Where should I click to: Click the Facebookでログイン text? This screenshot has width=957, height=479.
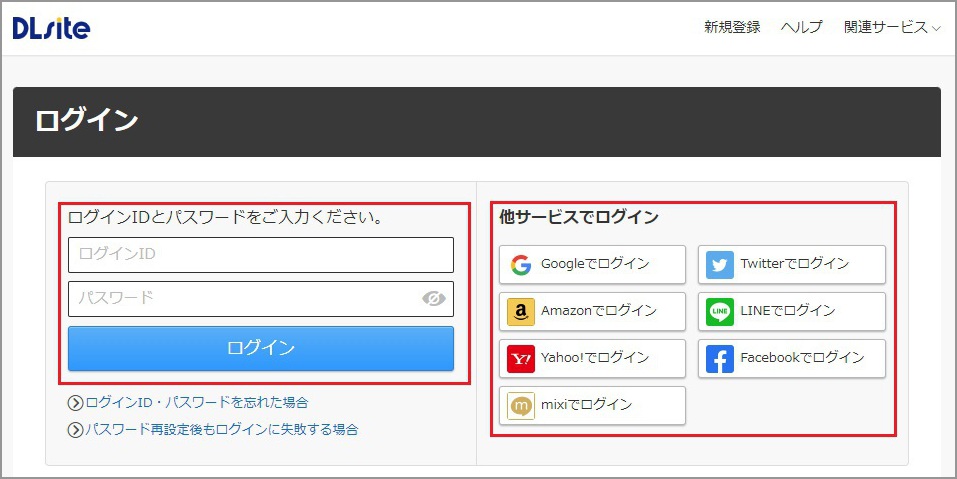(803, 358)
